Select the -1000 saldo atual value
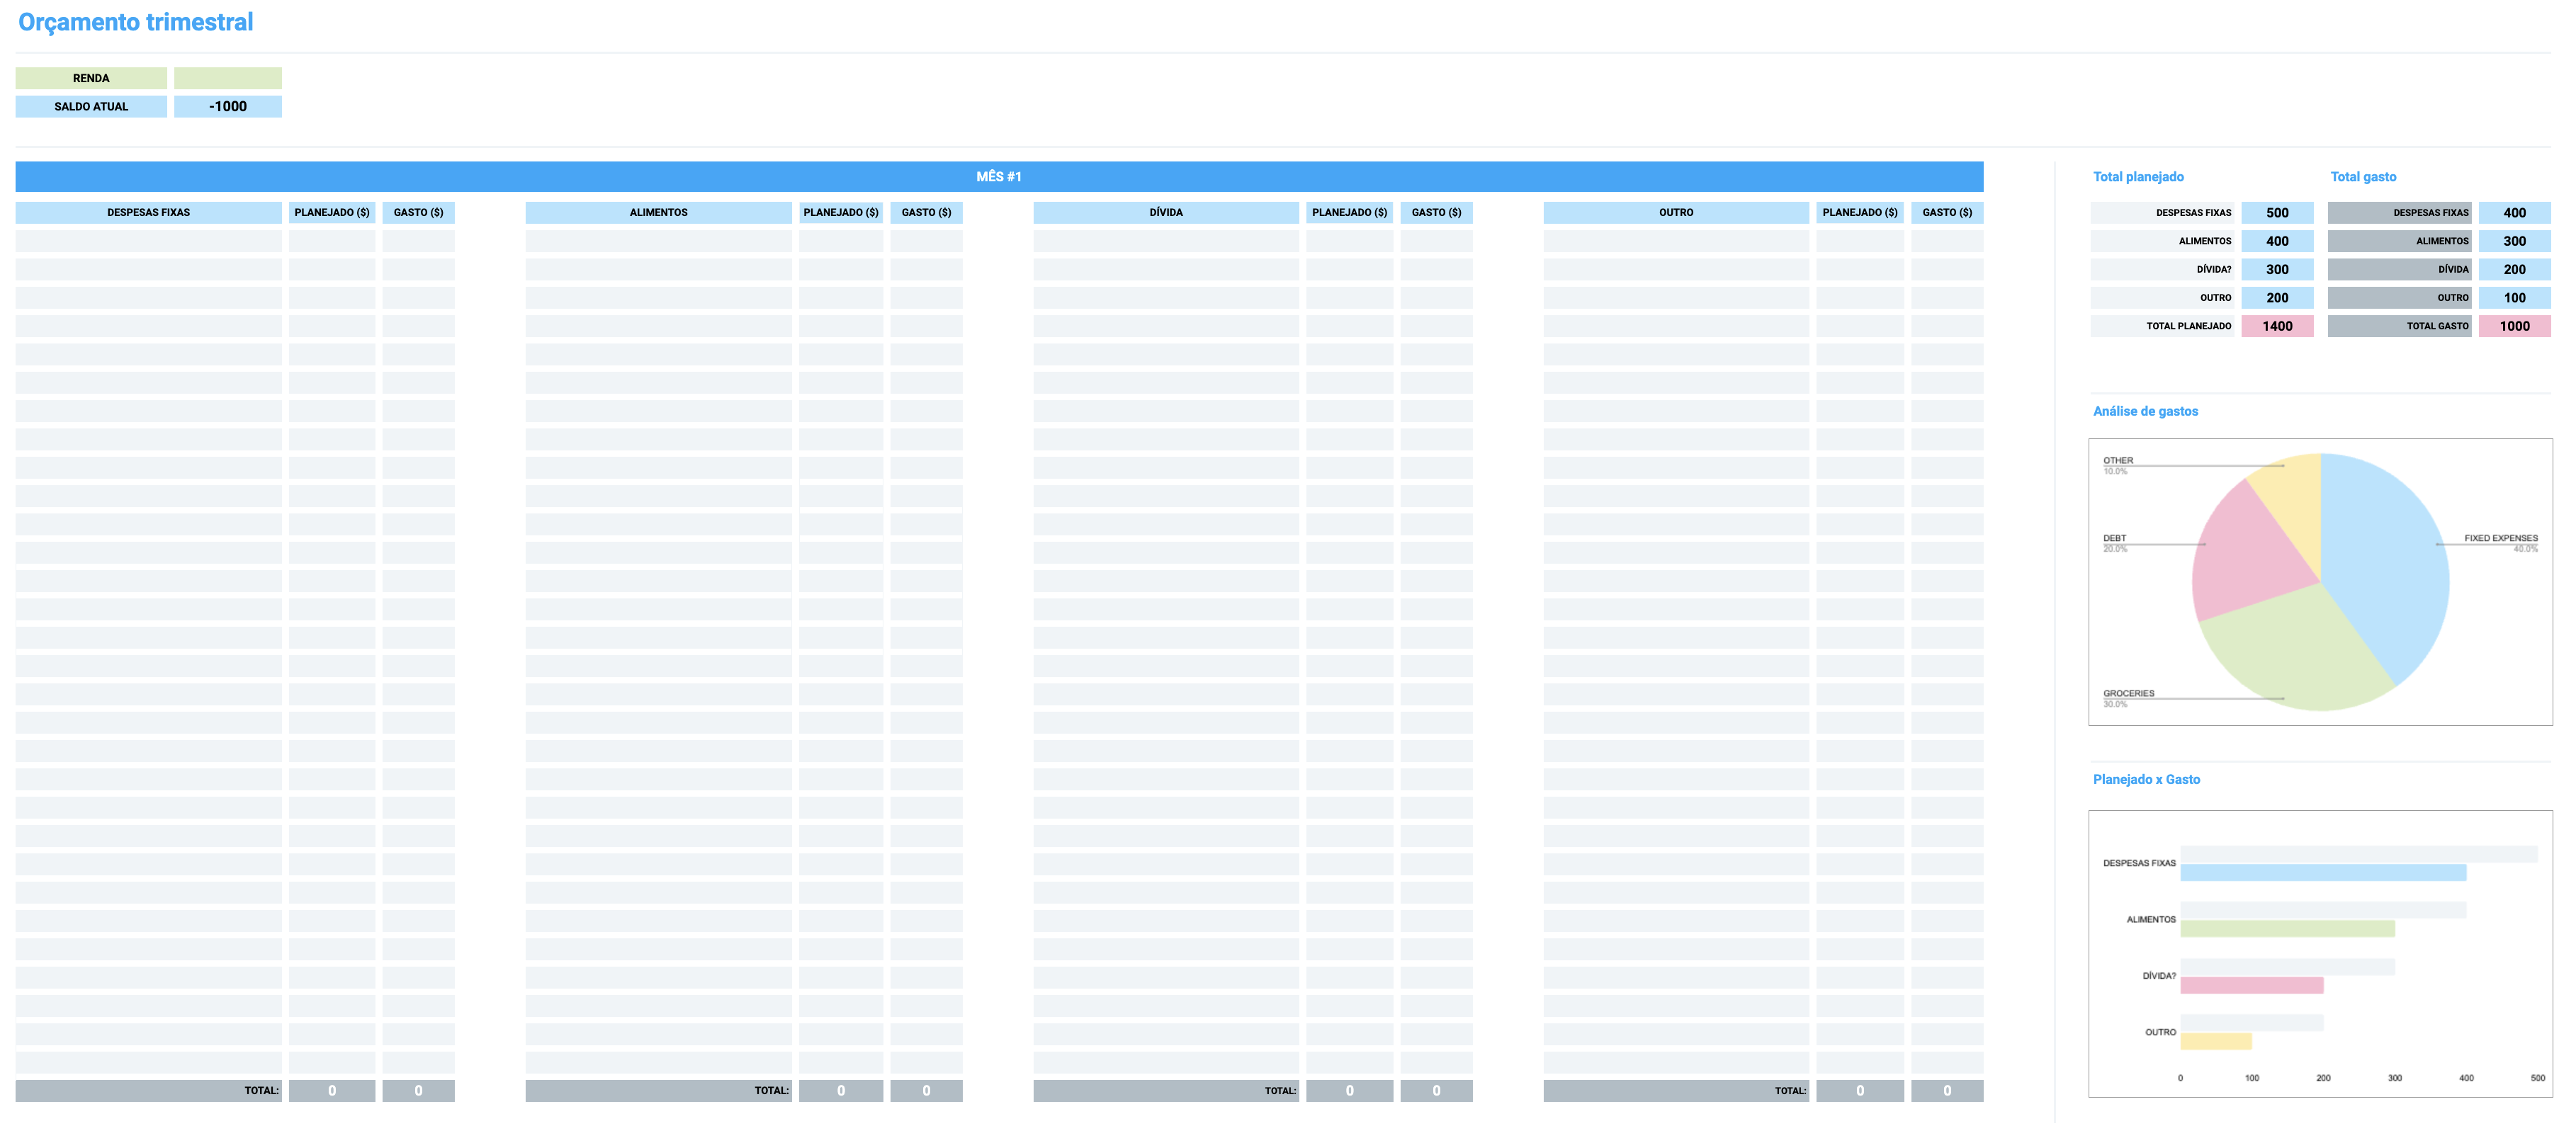 [228, 106]
